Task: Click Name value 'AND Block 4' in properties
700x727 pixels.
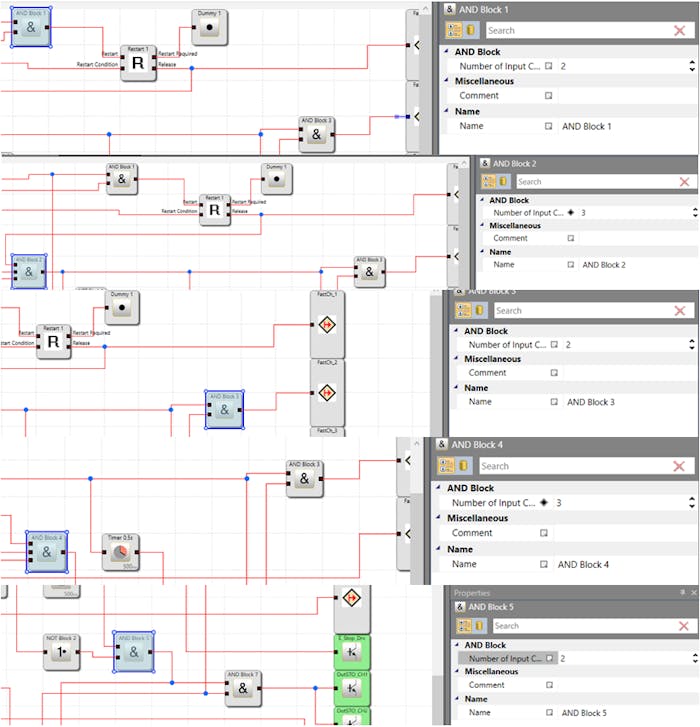Action: [583, 565]
